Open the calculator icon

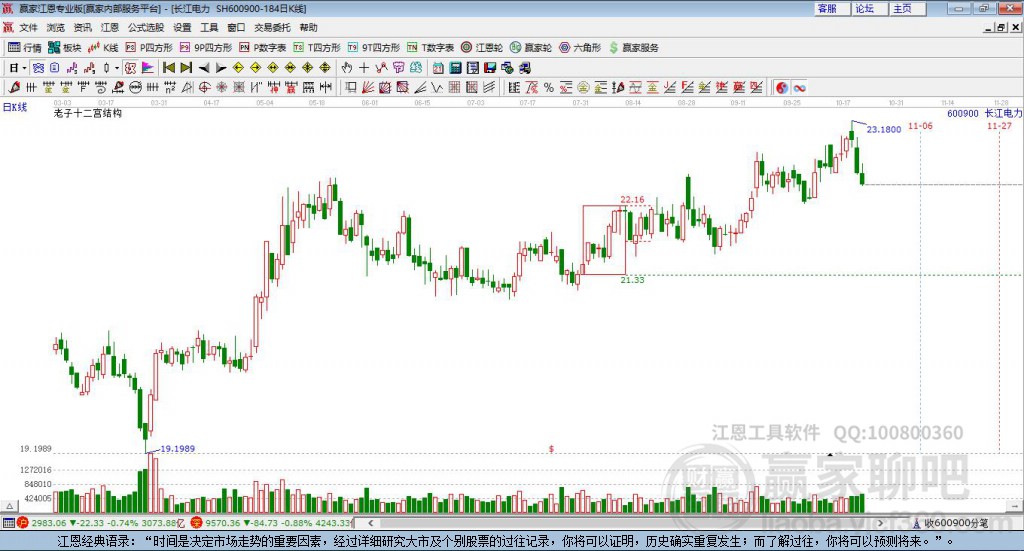tap(455, 68)
